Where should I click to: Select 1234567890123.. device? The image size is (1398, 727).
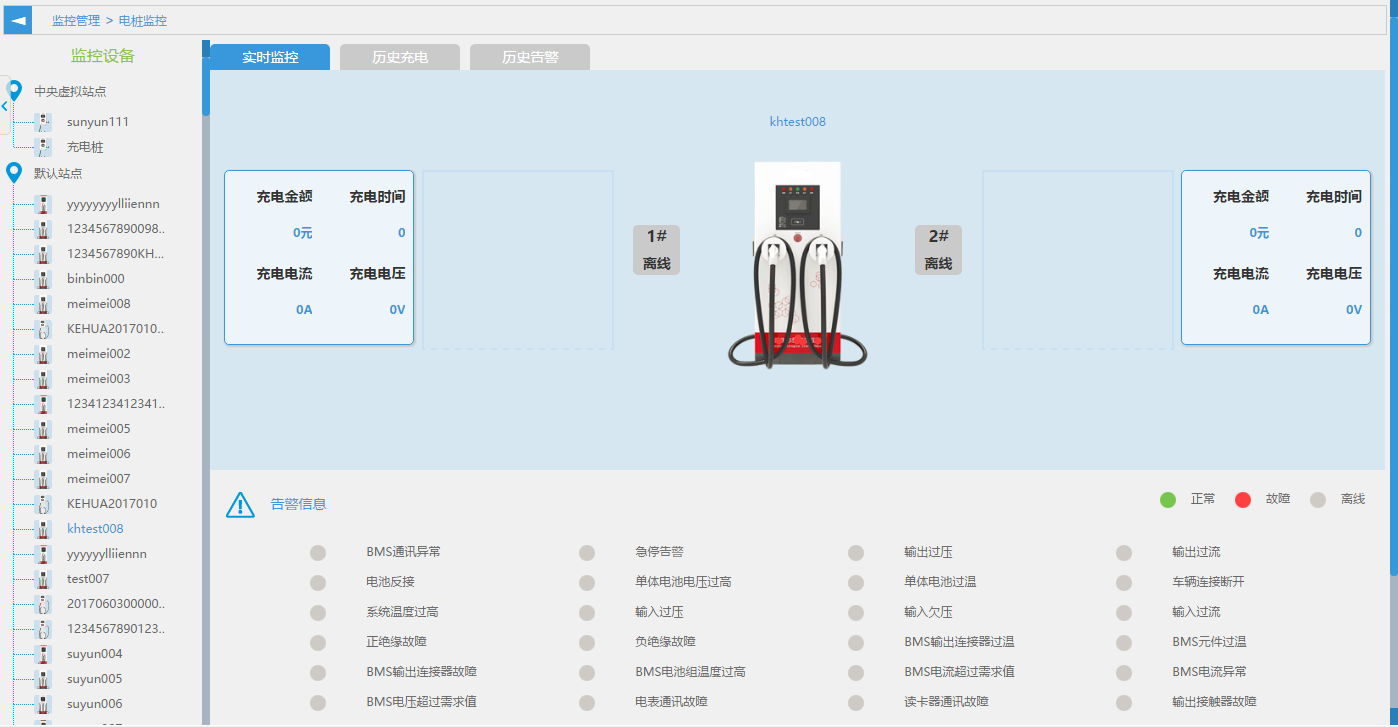tap(116, 629)
